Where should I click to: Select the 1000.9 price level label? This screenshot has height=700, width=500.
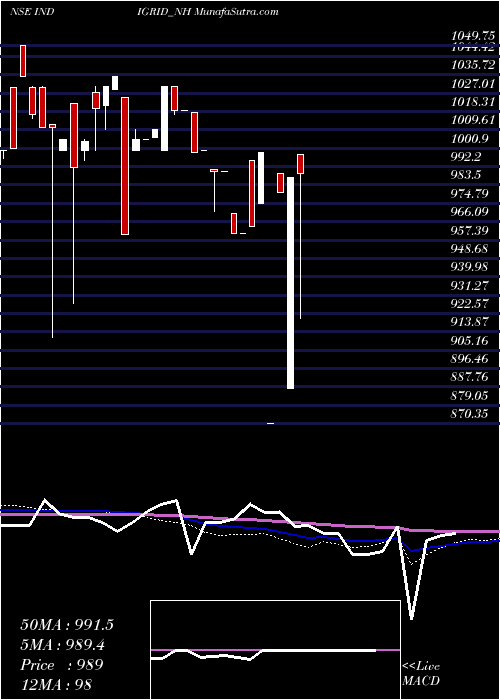pyautogui.click(x=469, y=138)
